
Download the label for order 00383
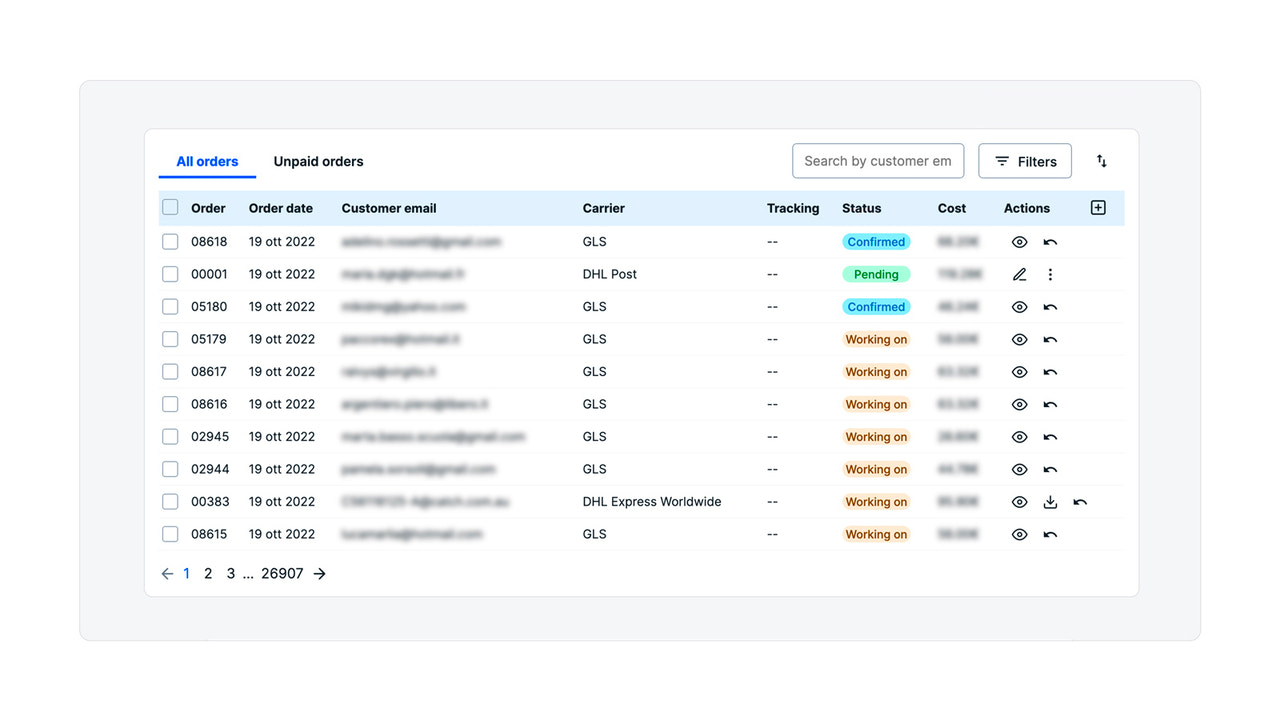1050,501
